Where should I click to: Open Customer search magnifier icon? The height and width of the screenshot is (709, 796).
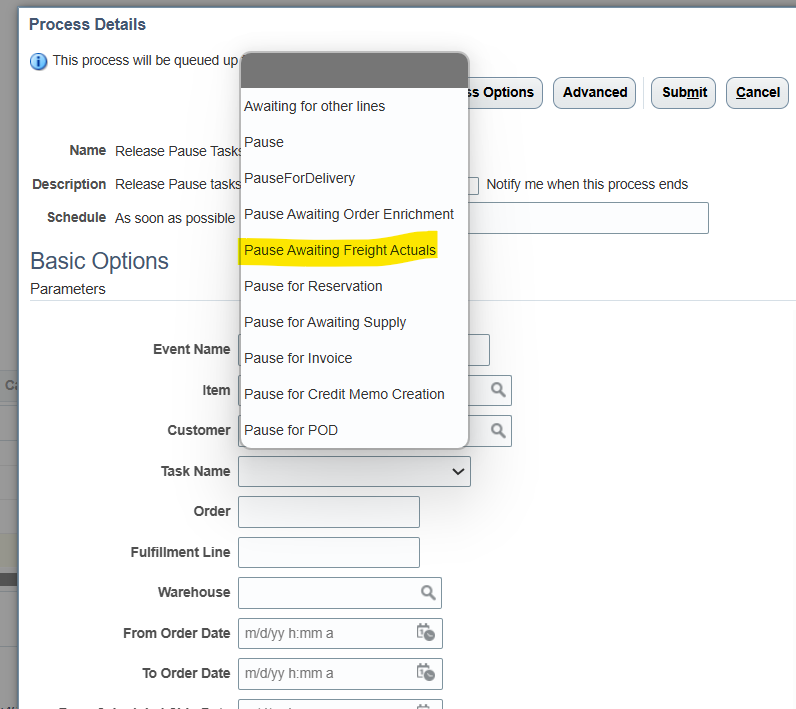(x=498, y=430)
